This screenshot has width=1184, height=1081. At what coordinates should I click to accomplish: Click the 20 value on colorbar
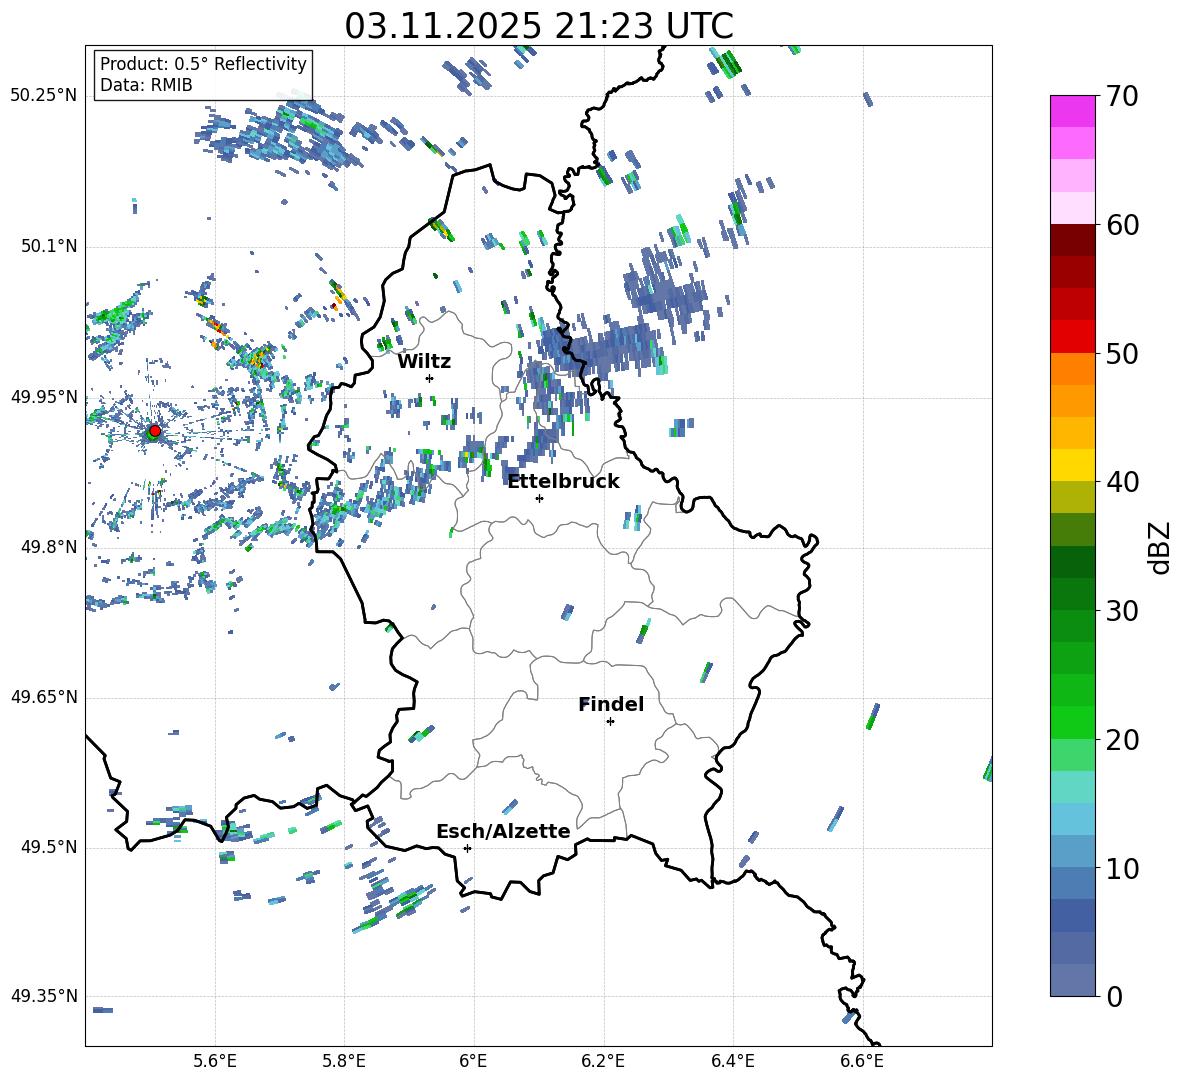[1122, 740]
